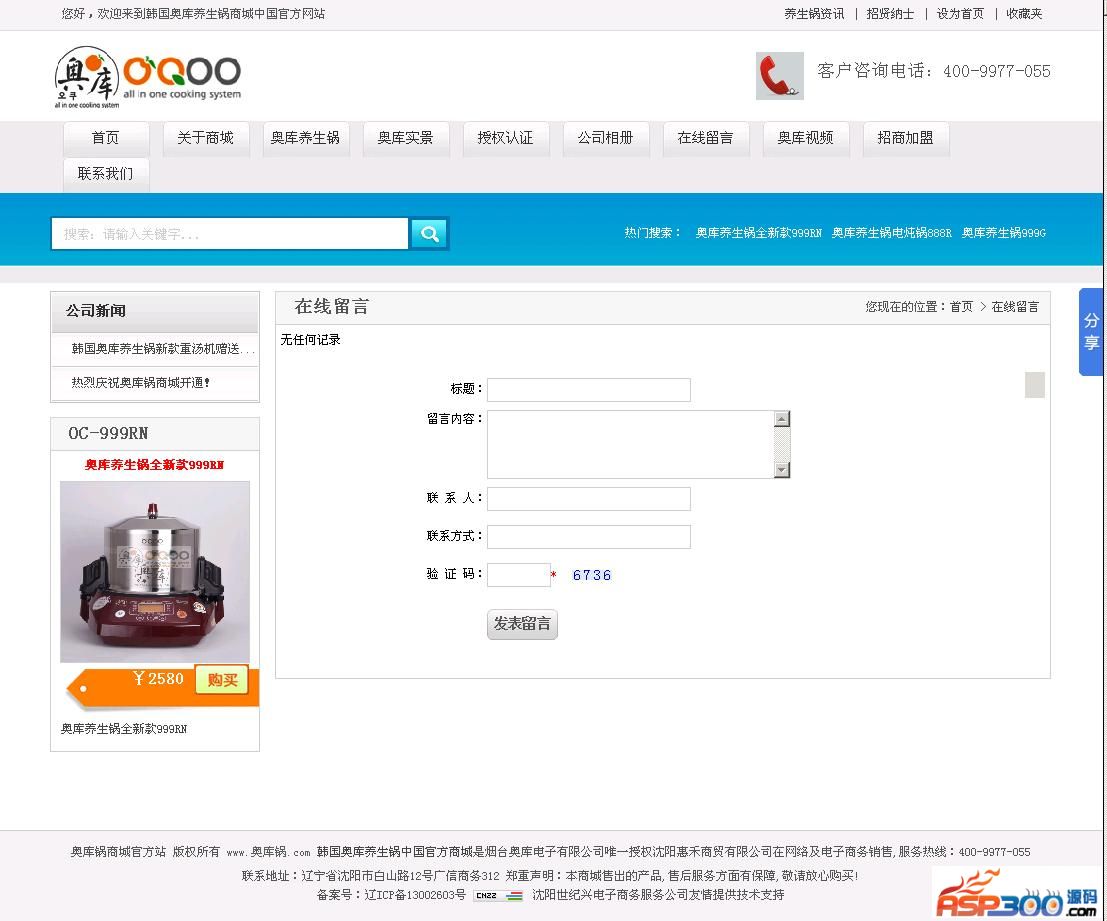
Task: Open the 招商加盟 navigation tab
Action: 906,138
